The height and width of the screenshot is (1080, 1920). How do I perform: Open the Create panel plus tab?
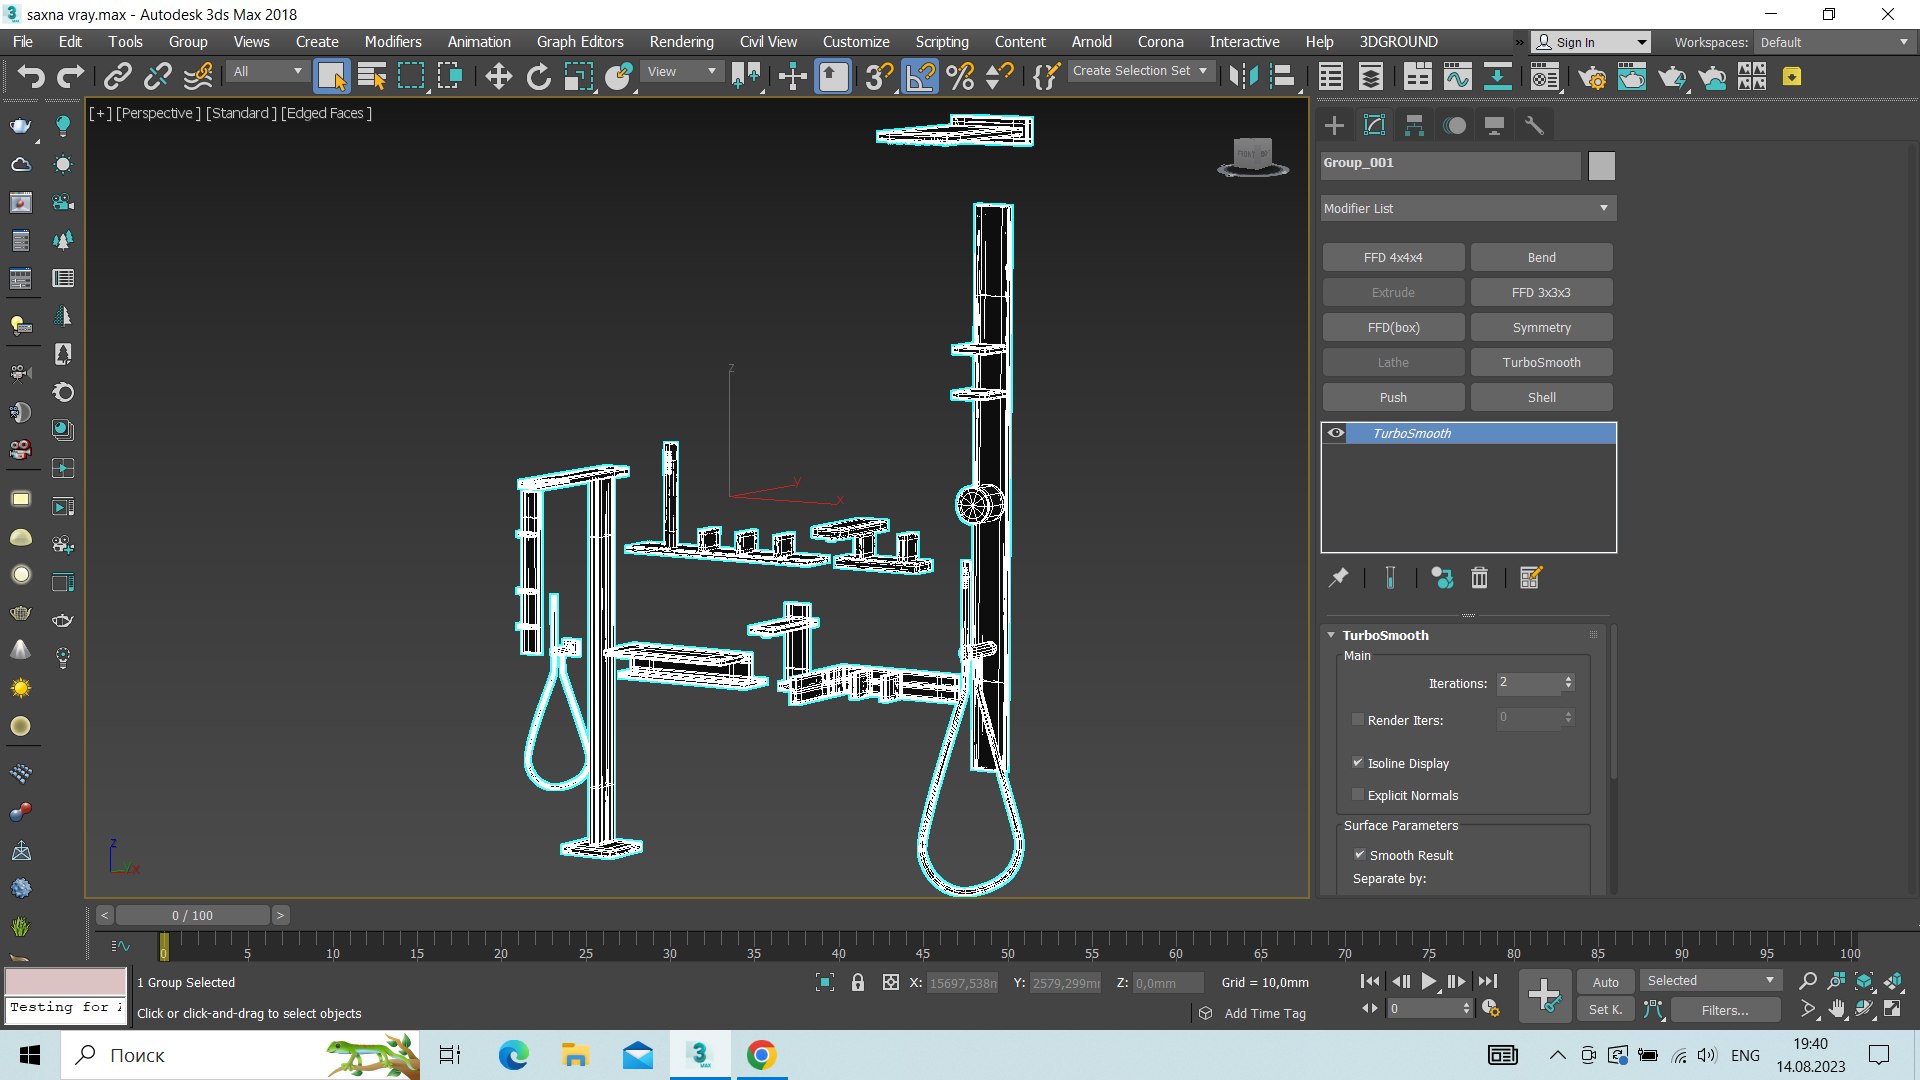tap(1334, 125)
